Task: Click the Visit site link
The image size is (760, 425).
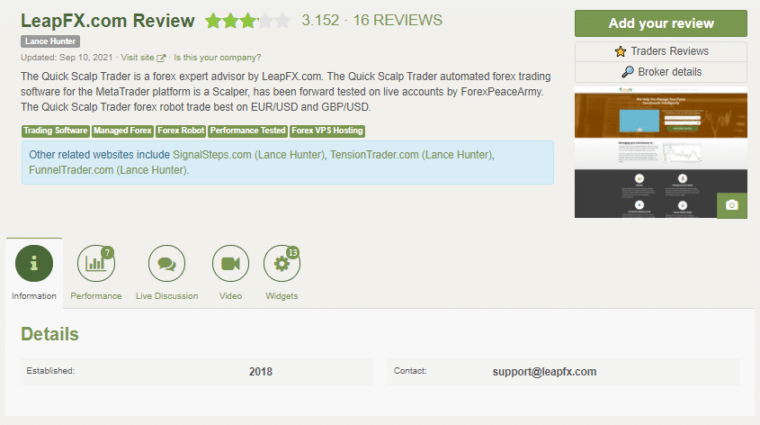Action: (137, 58)
